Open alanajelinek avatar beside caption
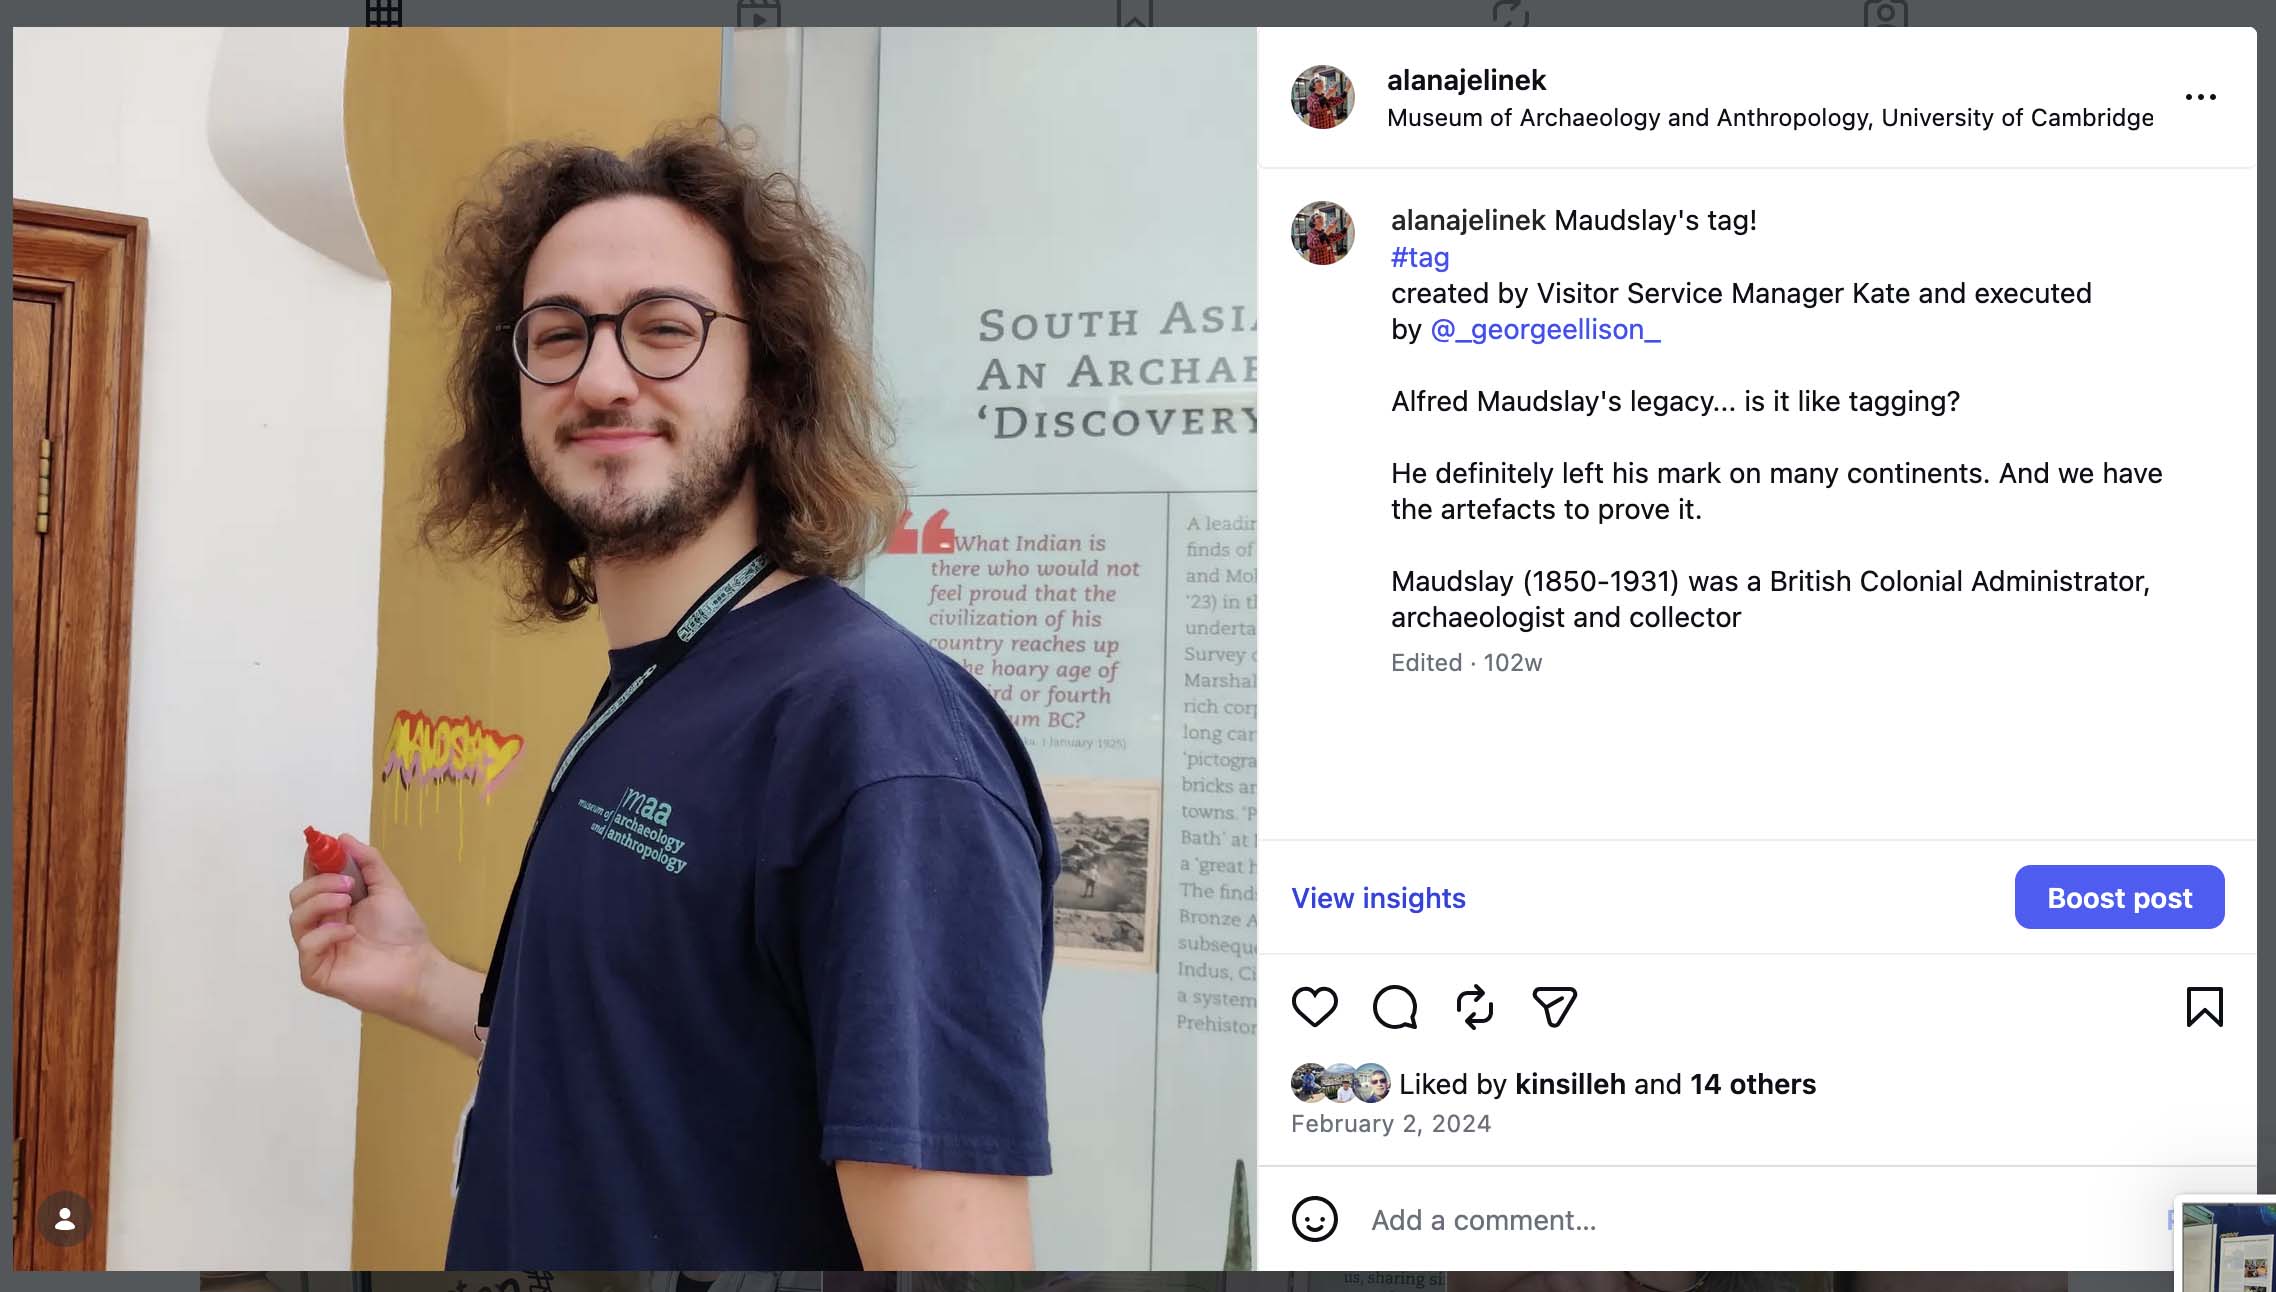 [1322, 233]
